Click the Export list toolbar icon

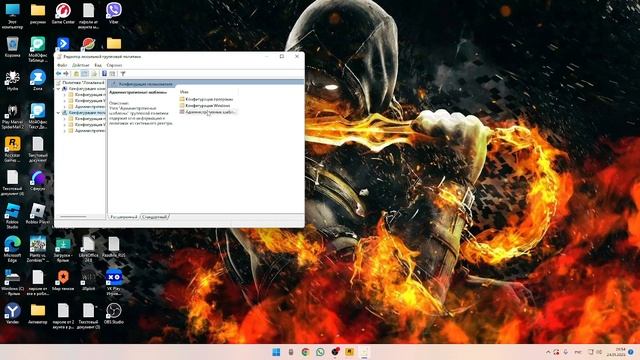(94, 74)
